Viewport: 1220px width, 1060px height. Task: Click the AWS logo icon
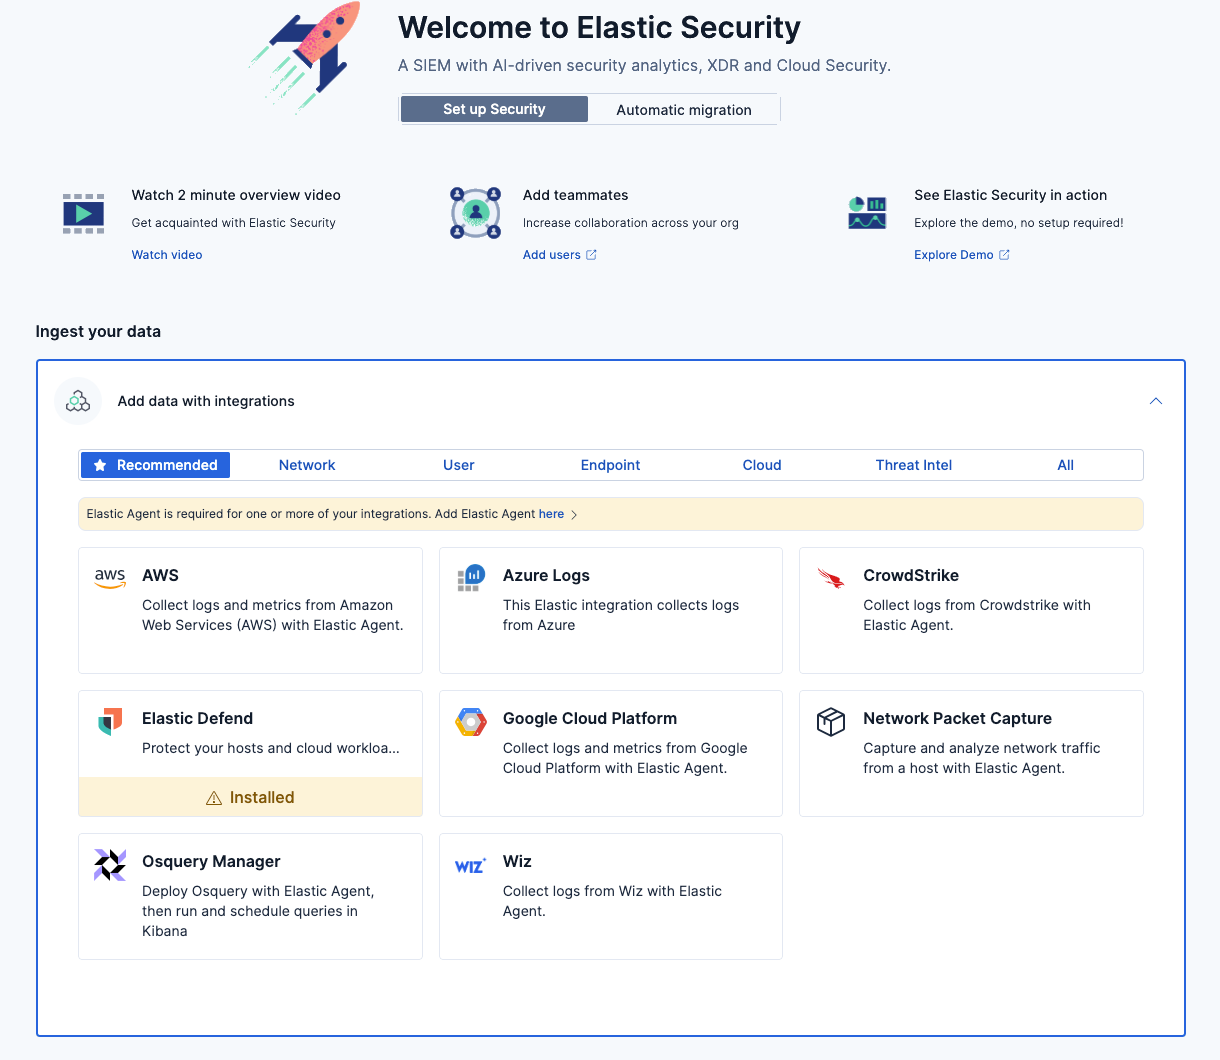(x=110, y=578)
